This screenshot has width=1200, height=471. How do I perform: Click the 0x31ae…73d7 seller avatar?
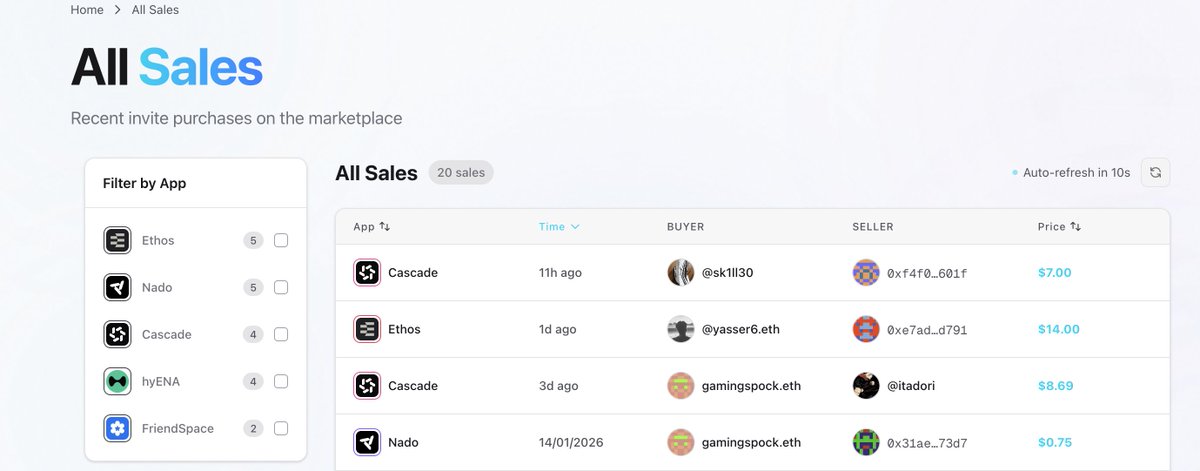(865, 442)
